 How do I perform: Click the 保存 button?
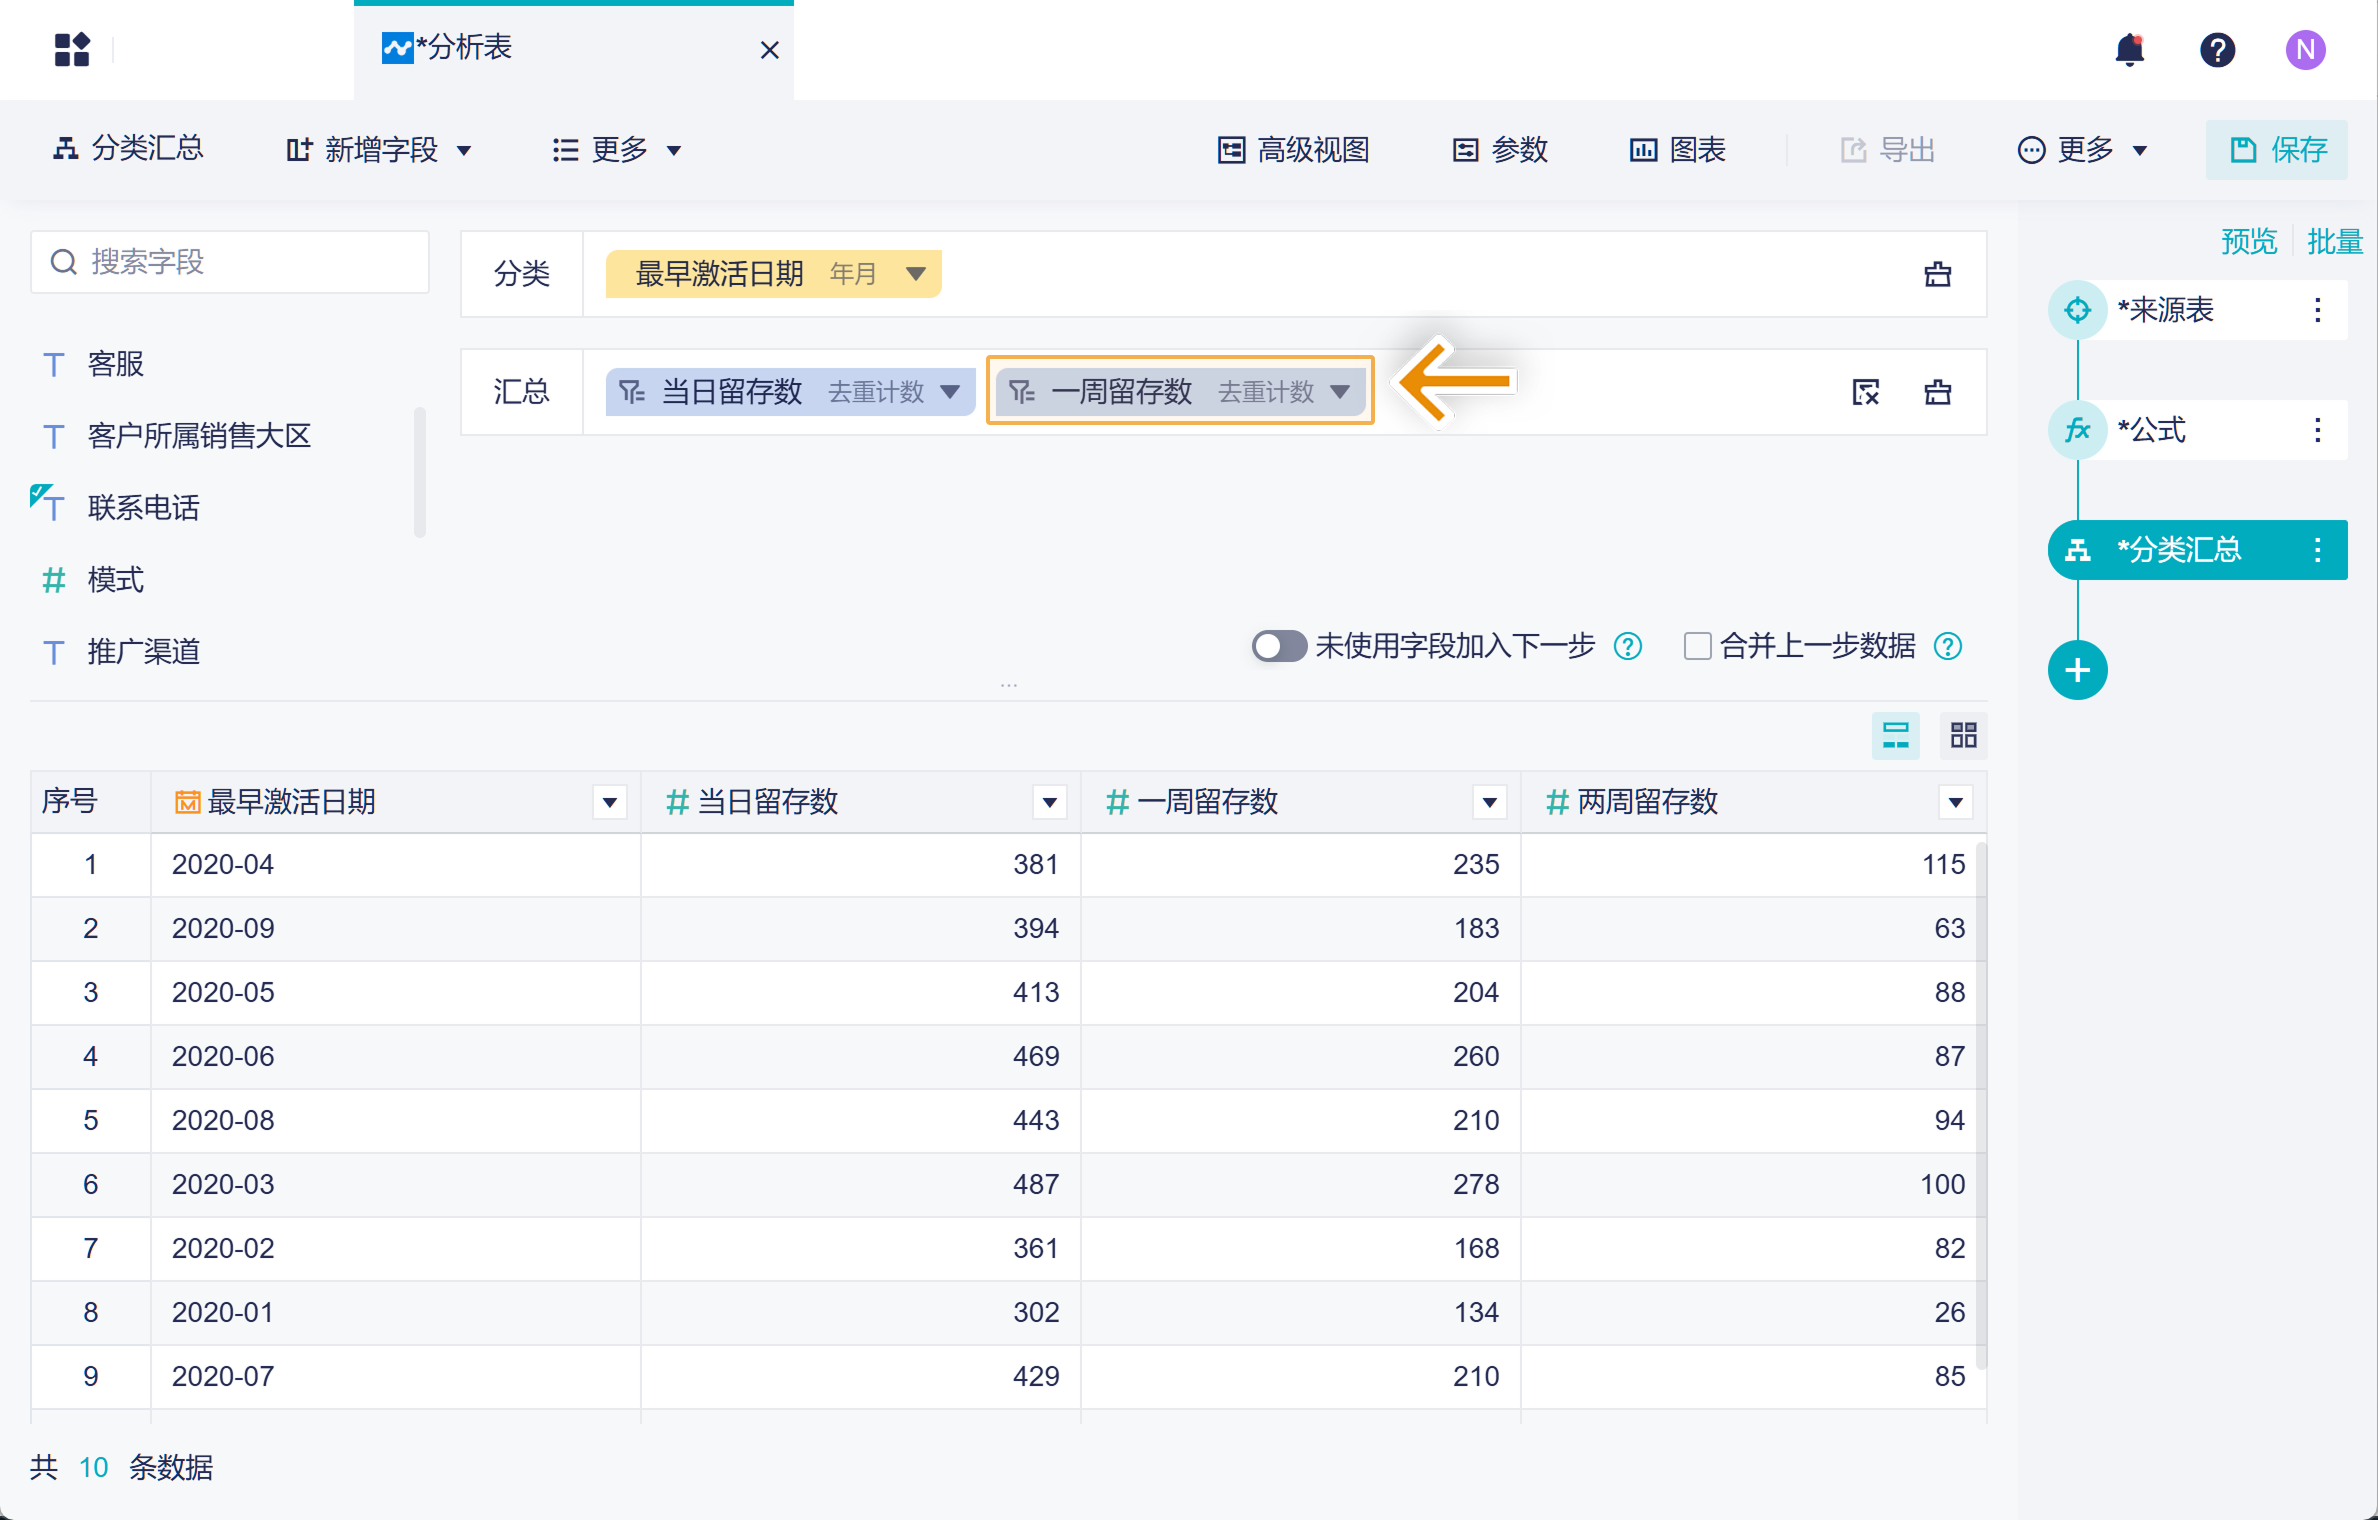(2277, 150)
